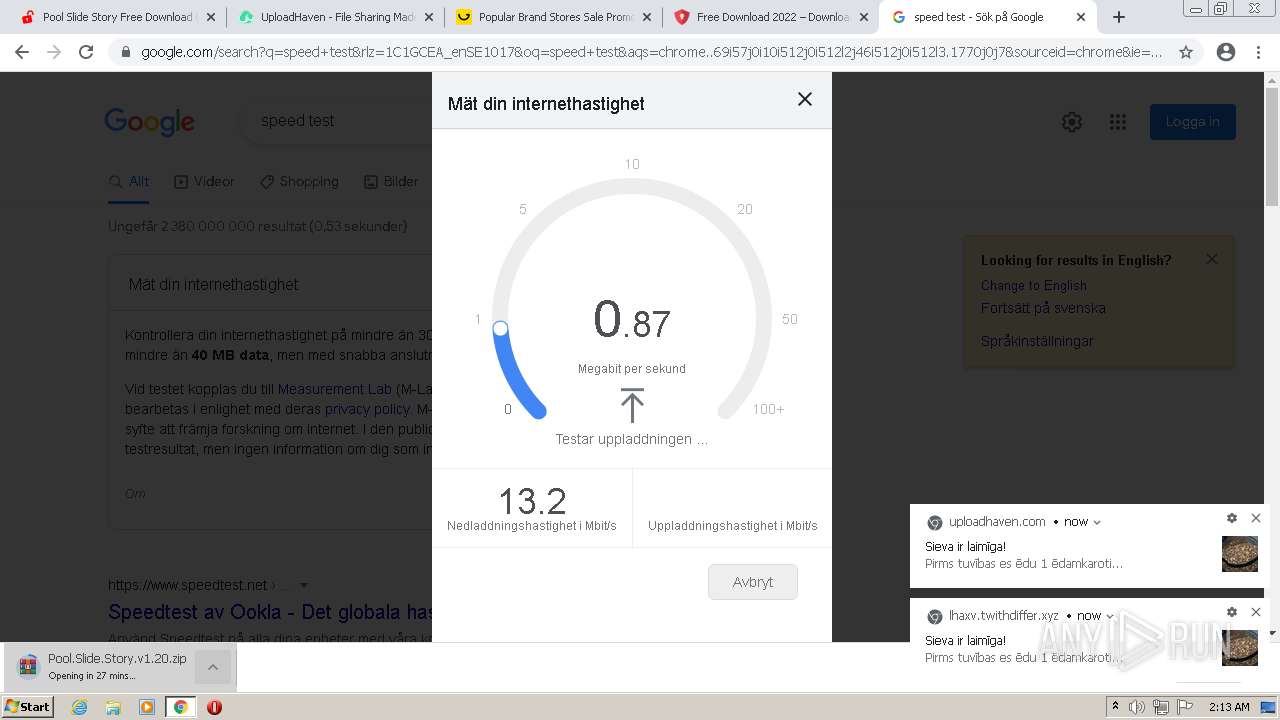1280x720 pixels.
Task: Bookmark this page with the star icon
Action: click(x=1186, y=52)
